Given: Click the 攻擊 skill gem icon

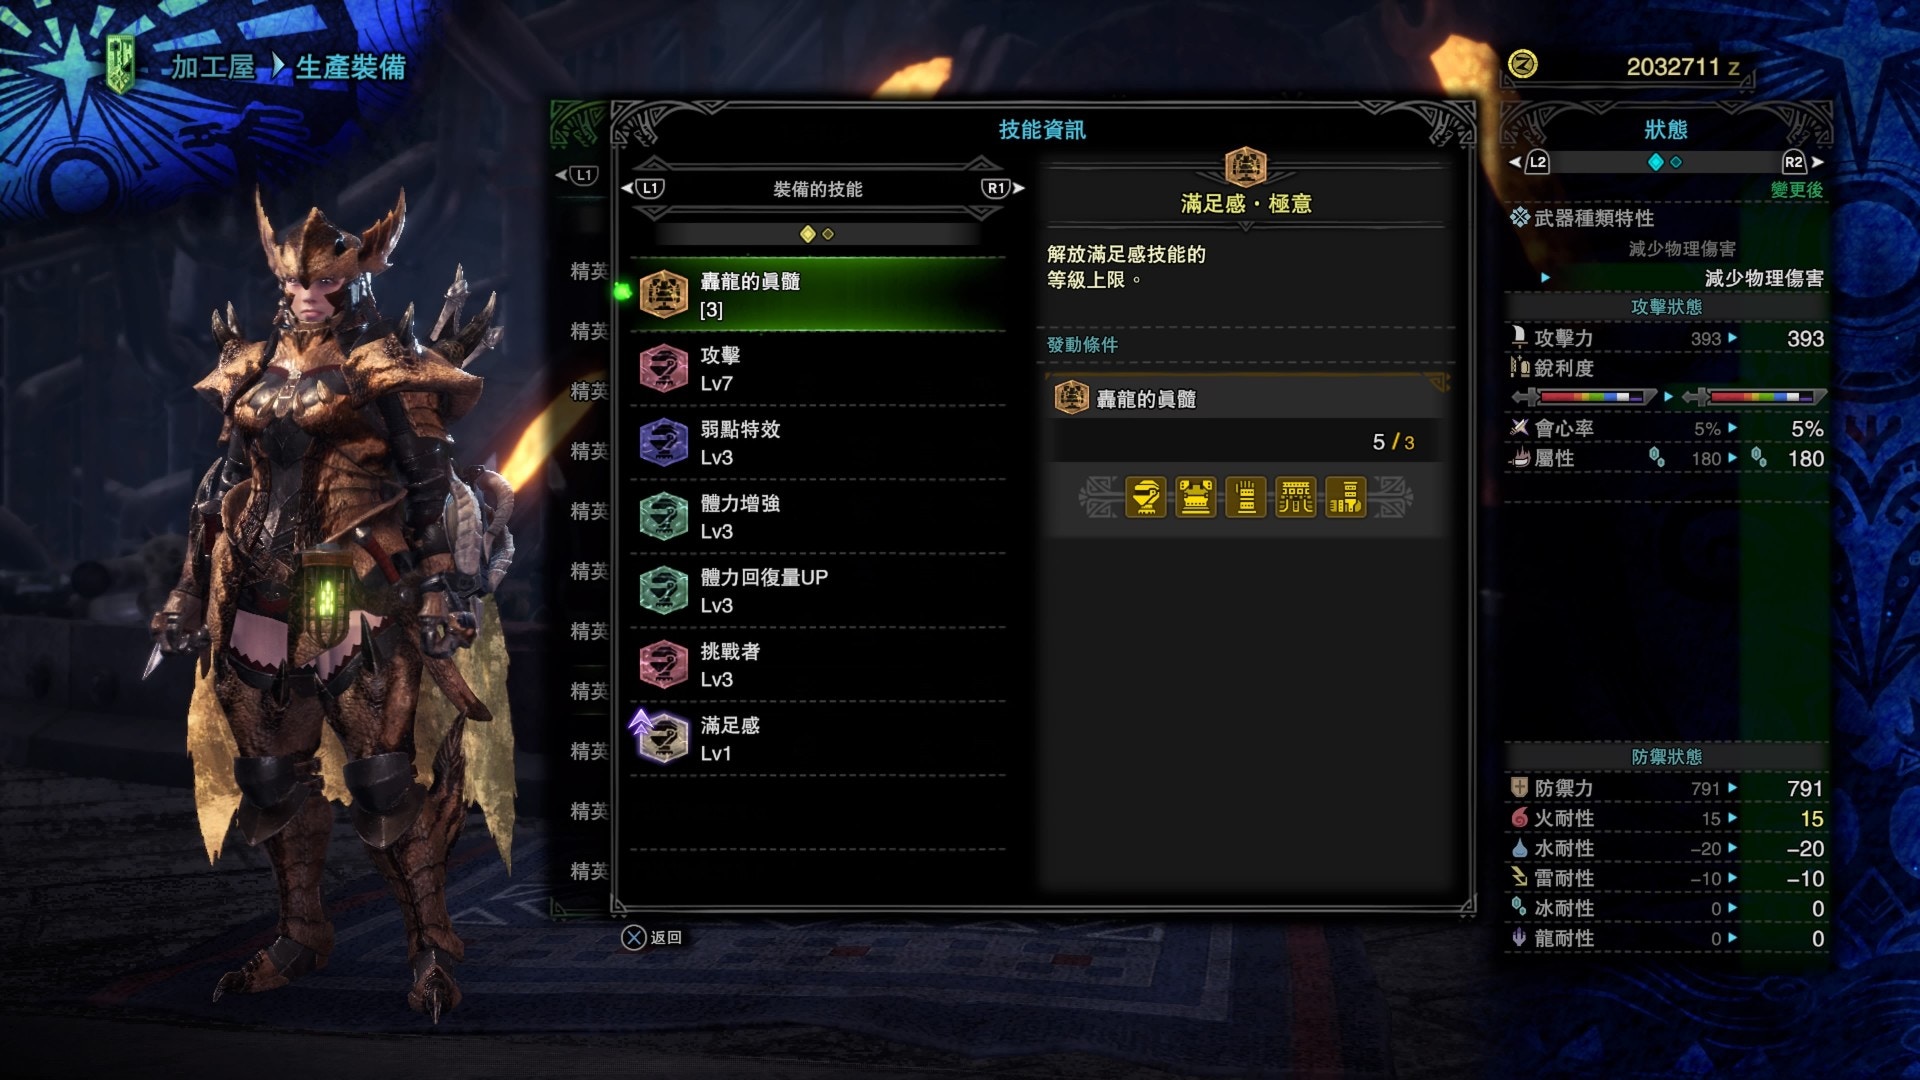Looking at the screenshot, I should point(663,369).
